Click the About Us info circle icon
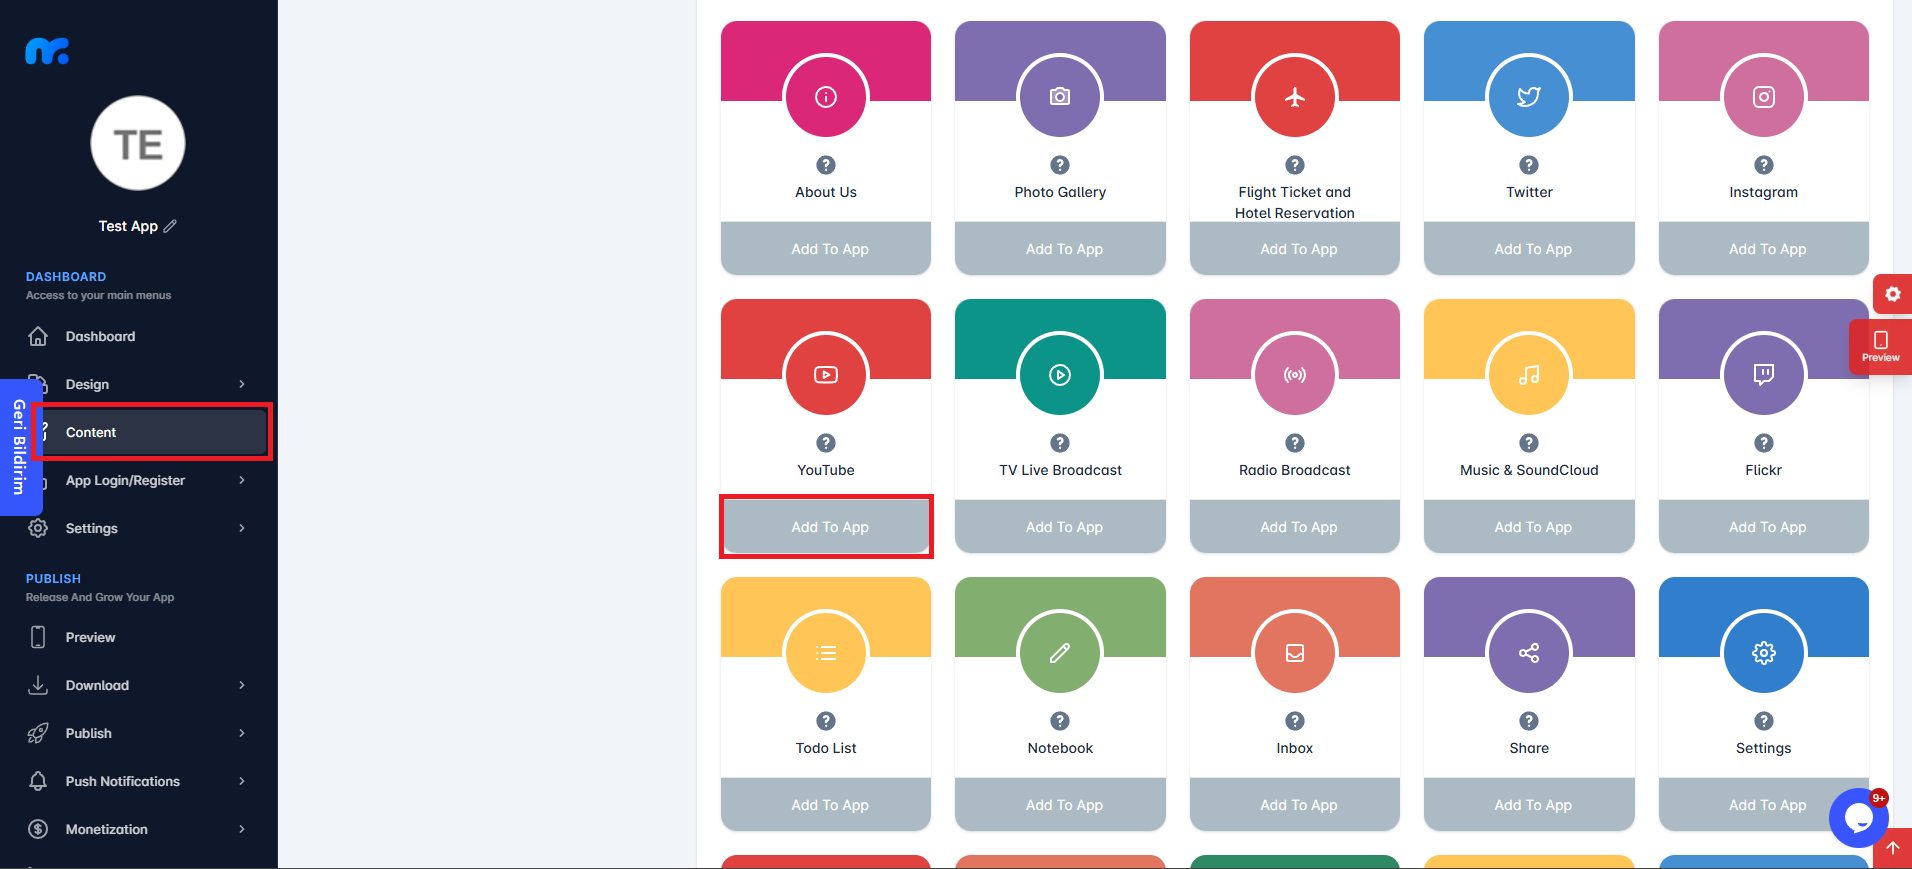Image resolution: width=1912 pixels, height=869 pixels. click(x=826, y=97)
